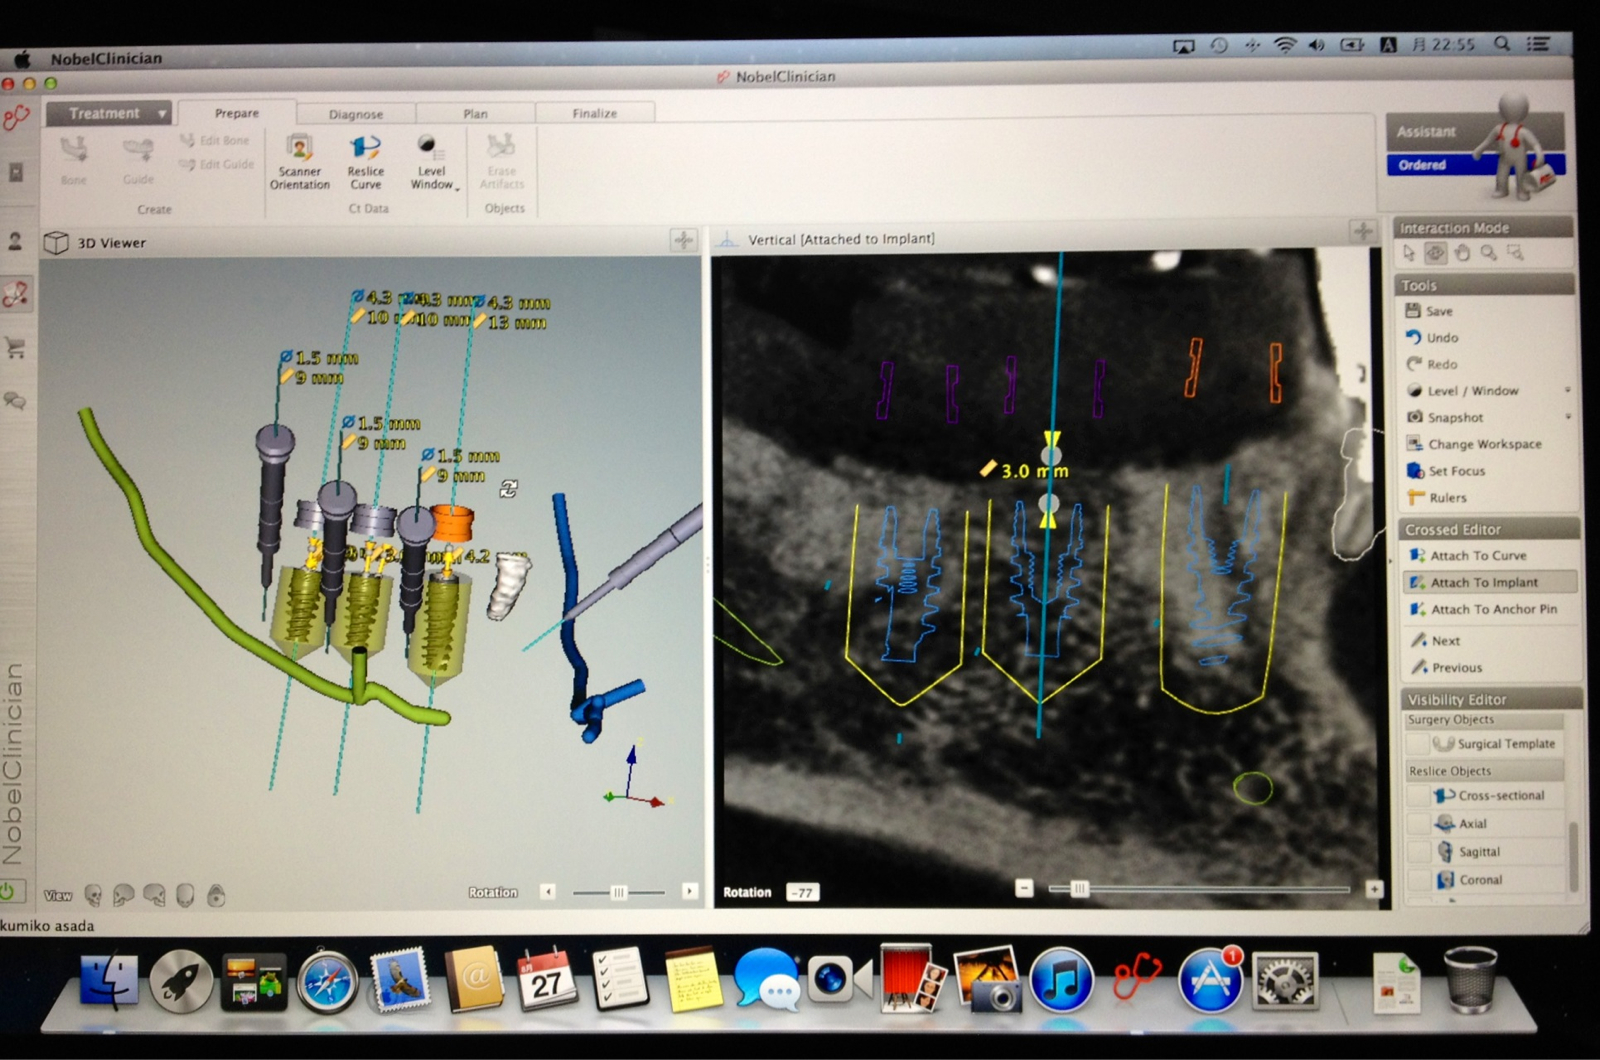Click Redo in Tools panel

click(x=1432, y=364)
